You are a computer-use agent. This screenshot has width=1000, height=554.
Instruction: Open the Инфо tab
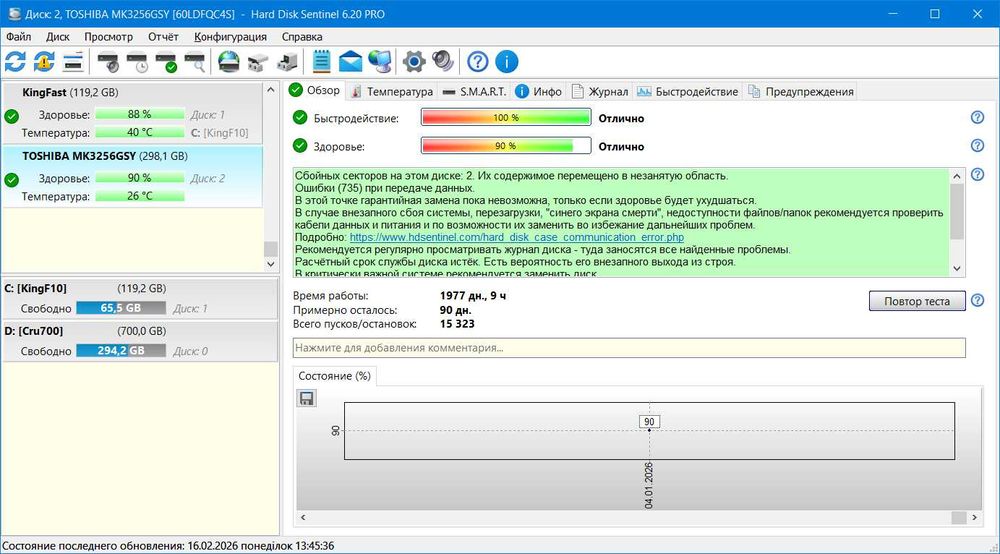[539, 92]
